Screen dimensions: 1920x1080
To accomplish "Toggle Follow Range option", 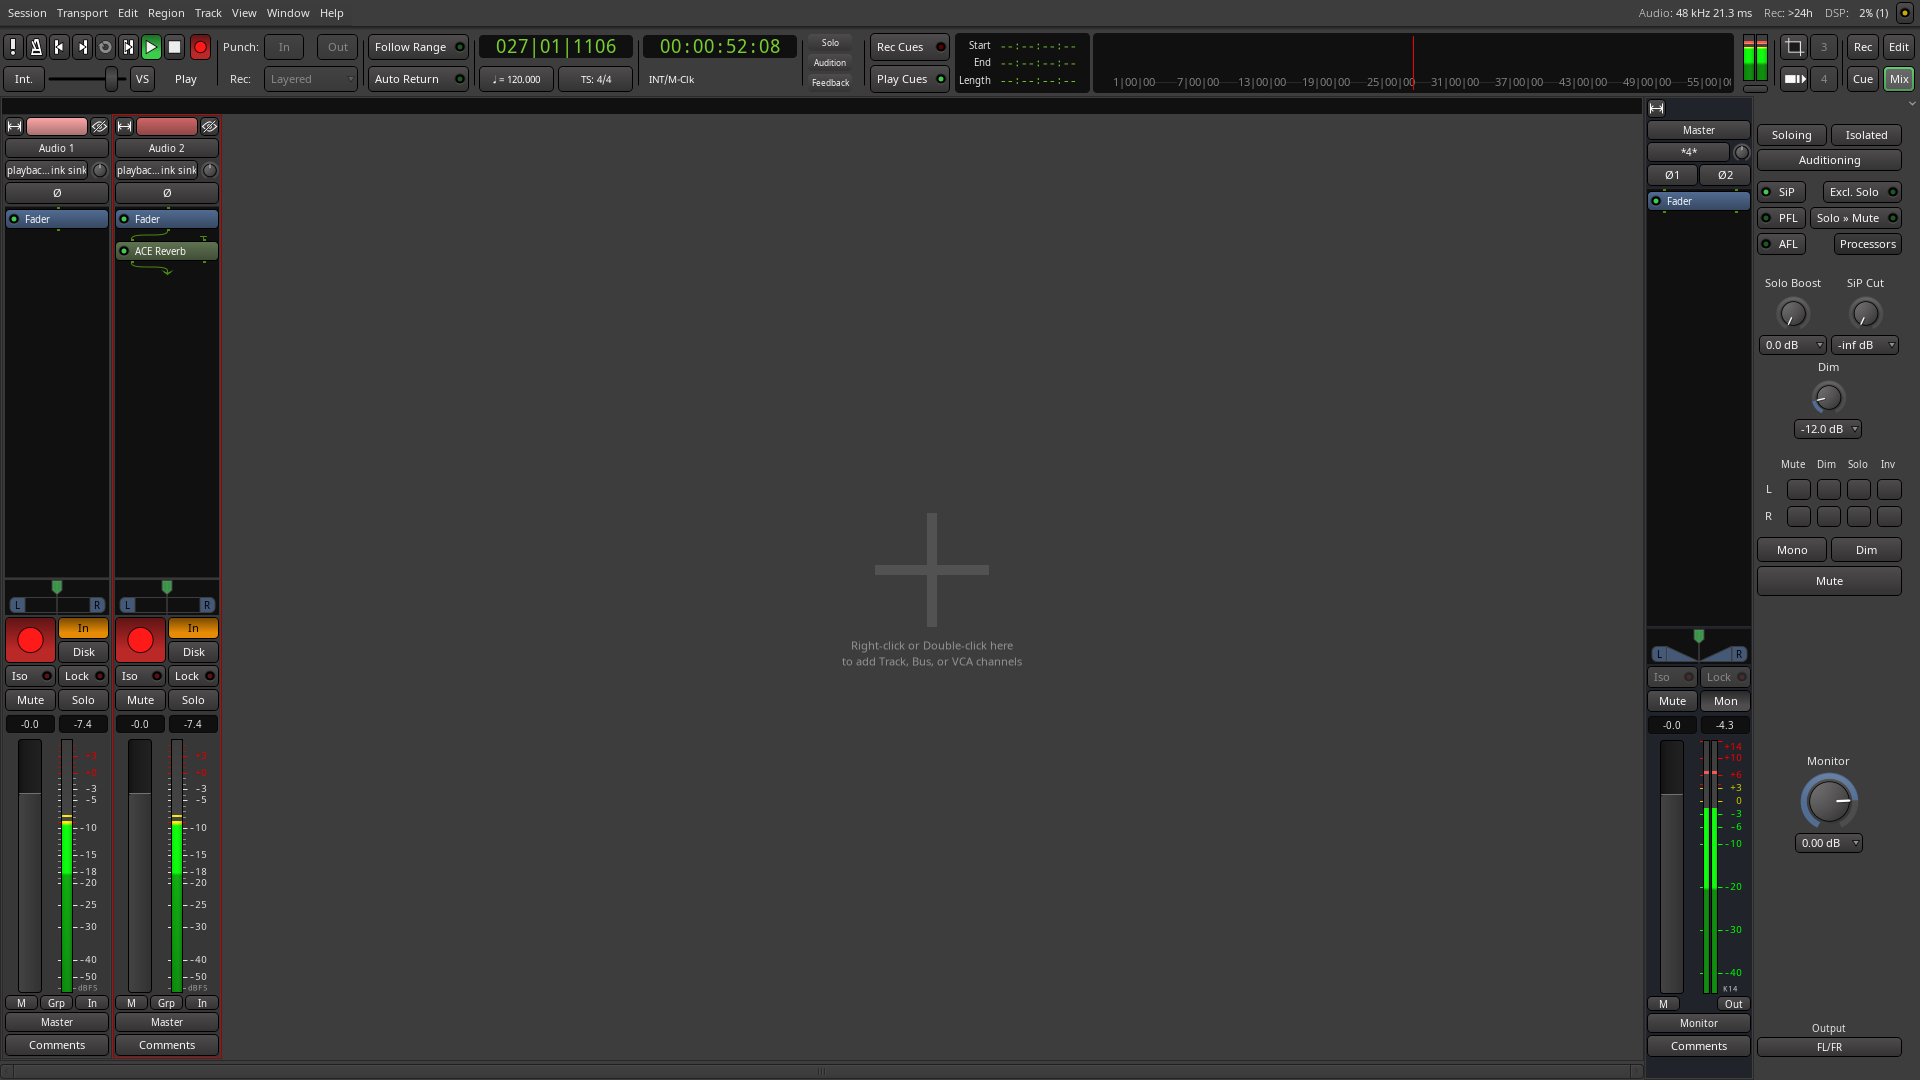I will pos(418,47).
